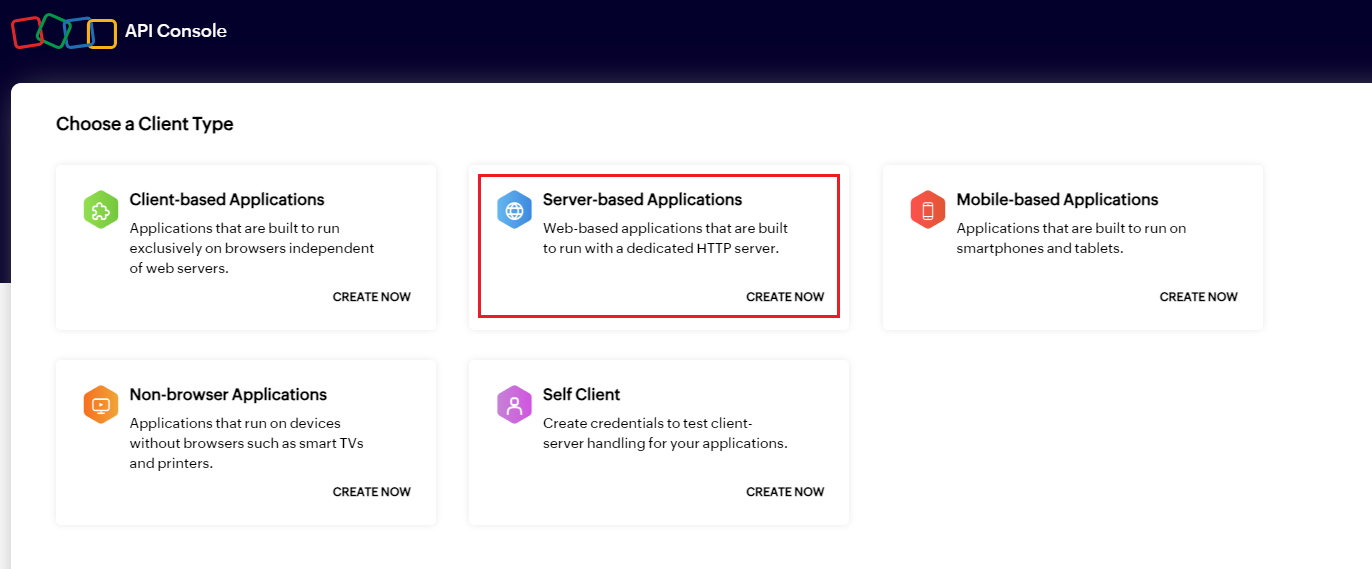Click the orange TV Non-browser Applications icon
The width and height of the screenshot is (1372, 569).
[101, 405]
